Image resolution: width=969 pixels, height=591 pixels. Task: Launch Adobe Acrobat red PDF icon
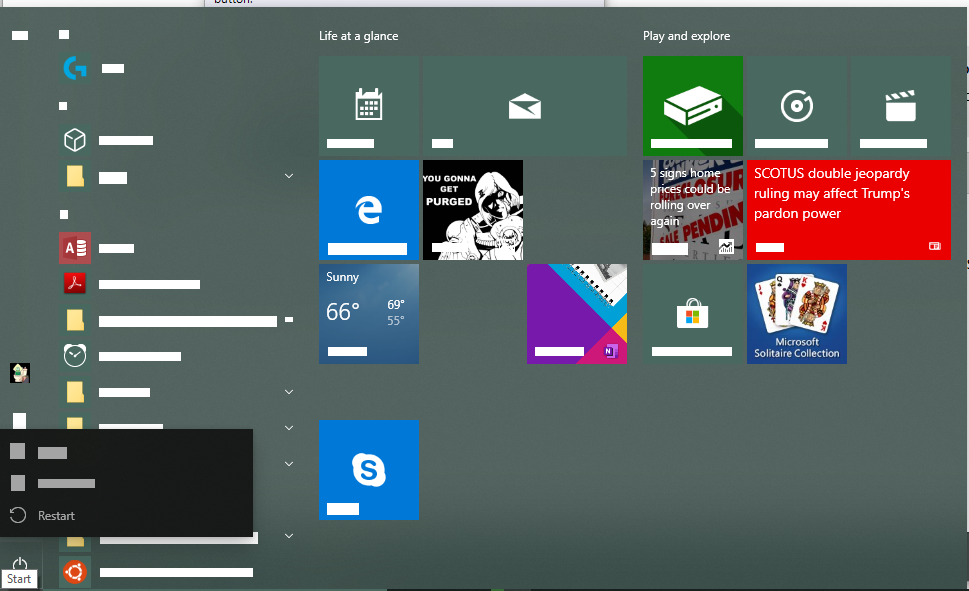[75, 284]
